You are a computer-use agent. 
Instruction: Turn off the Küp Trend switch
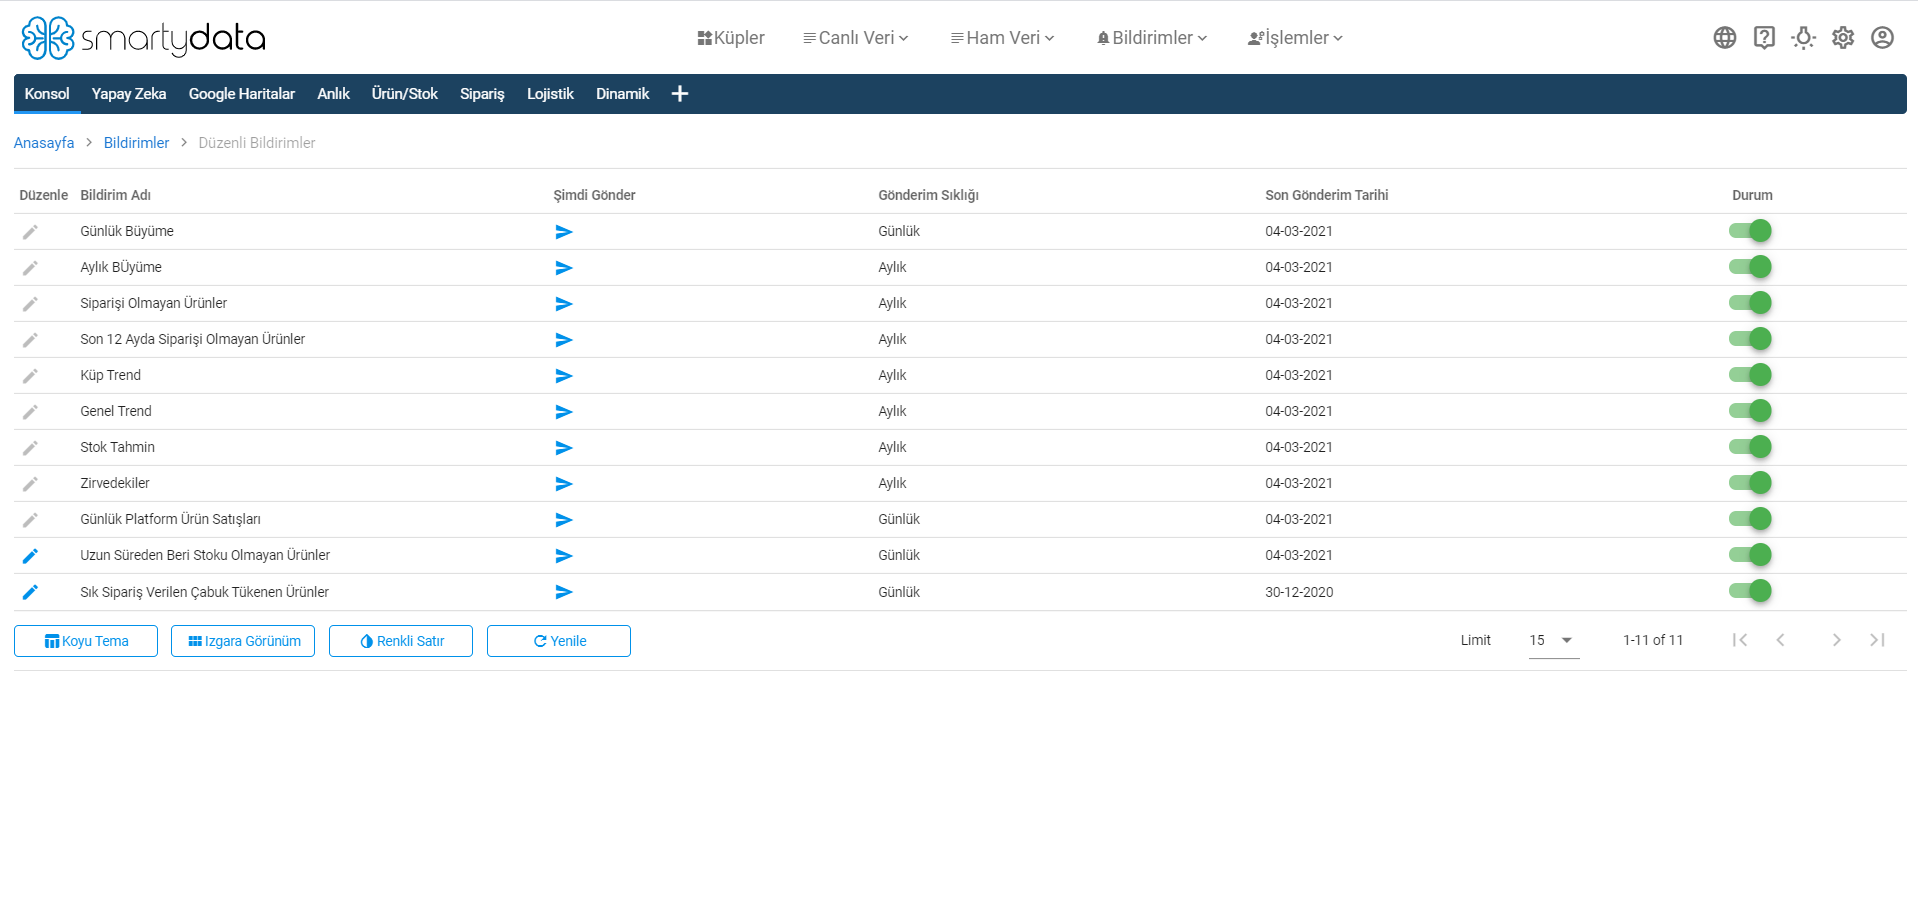pyautogui.click(x=1750, y=375)
